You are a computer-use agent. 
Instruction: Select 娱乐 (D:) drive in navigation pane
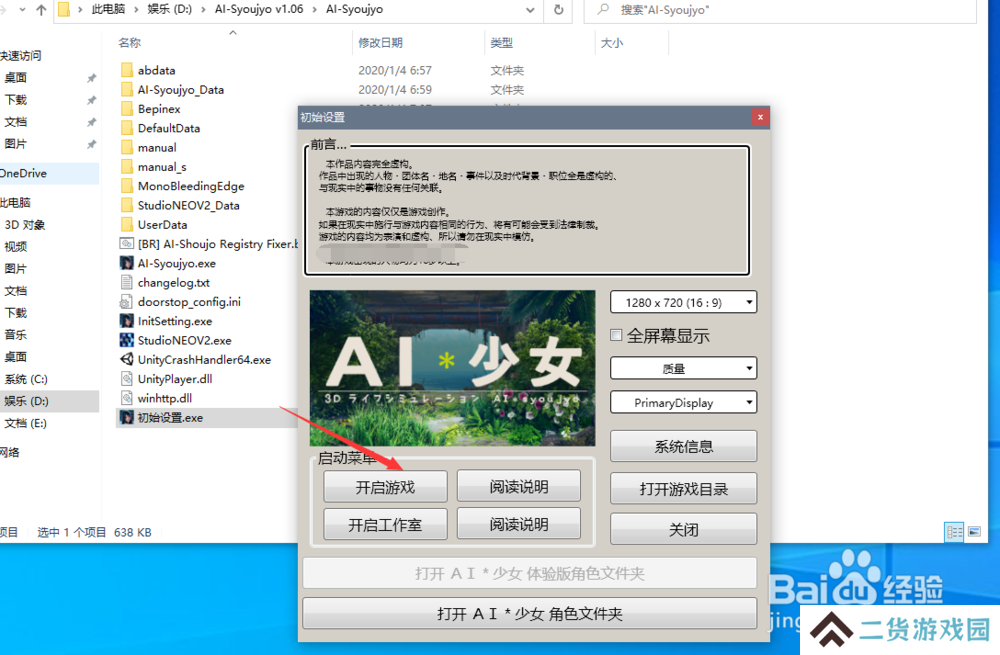pos(26,401)
